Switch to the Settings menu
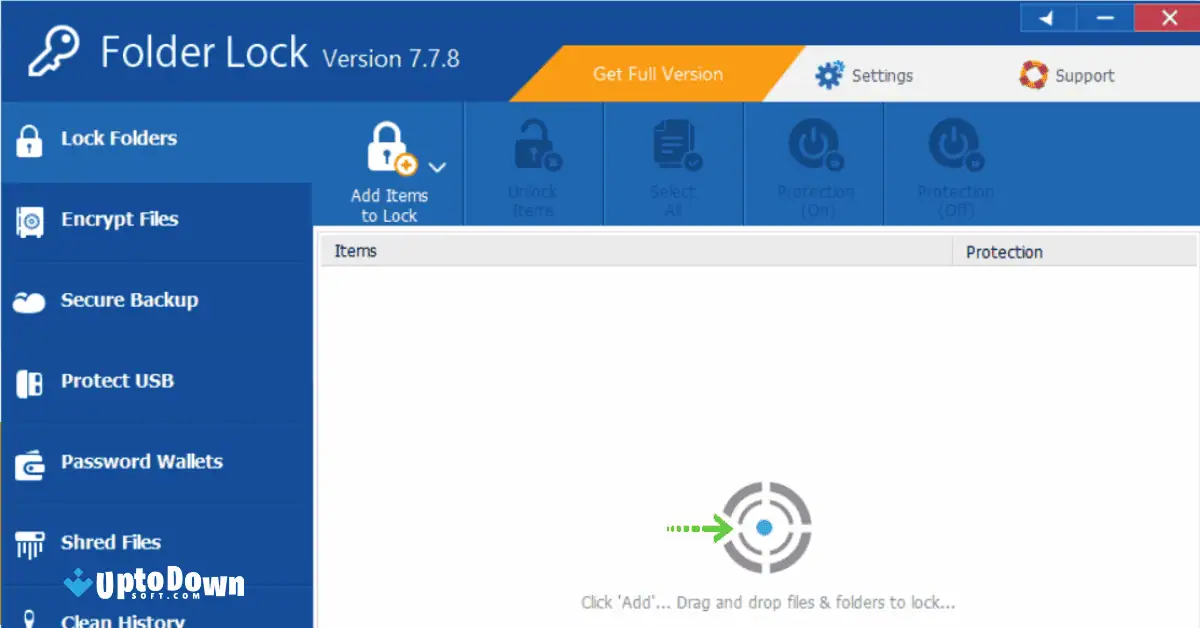Viewport: 1200px width, 628px height. [x=866, y=74]
